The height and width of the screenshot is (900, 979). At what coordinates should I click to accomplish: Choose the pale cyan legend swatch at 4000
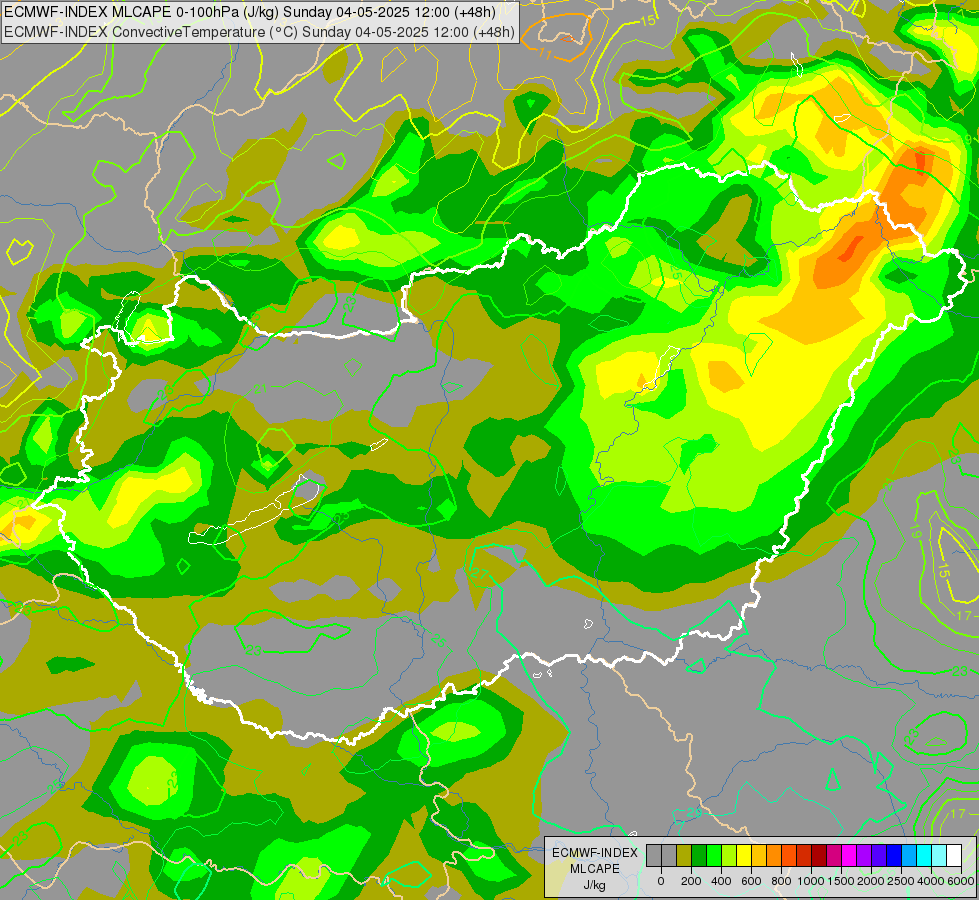coord(940,855)
